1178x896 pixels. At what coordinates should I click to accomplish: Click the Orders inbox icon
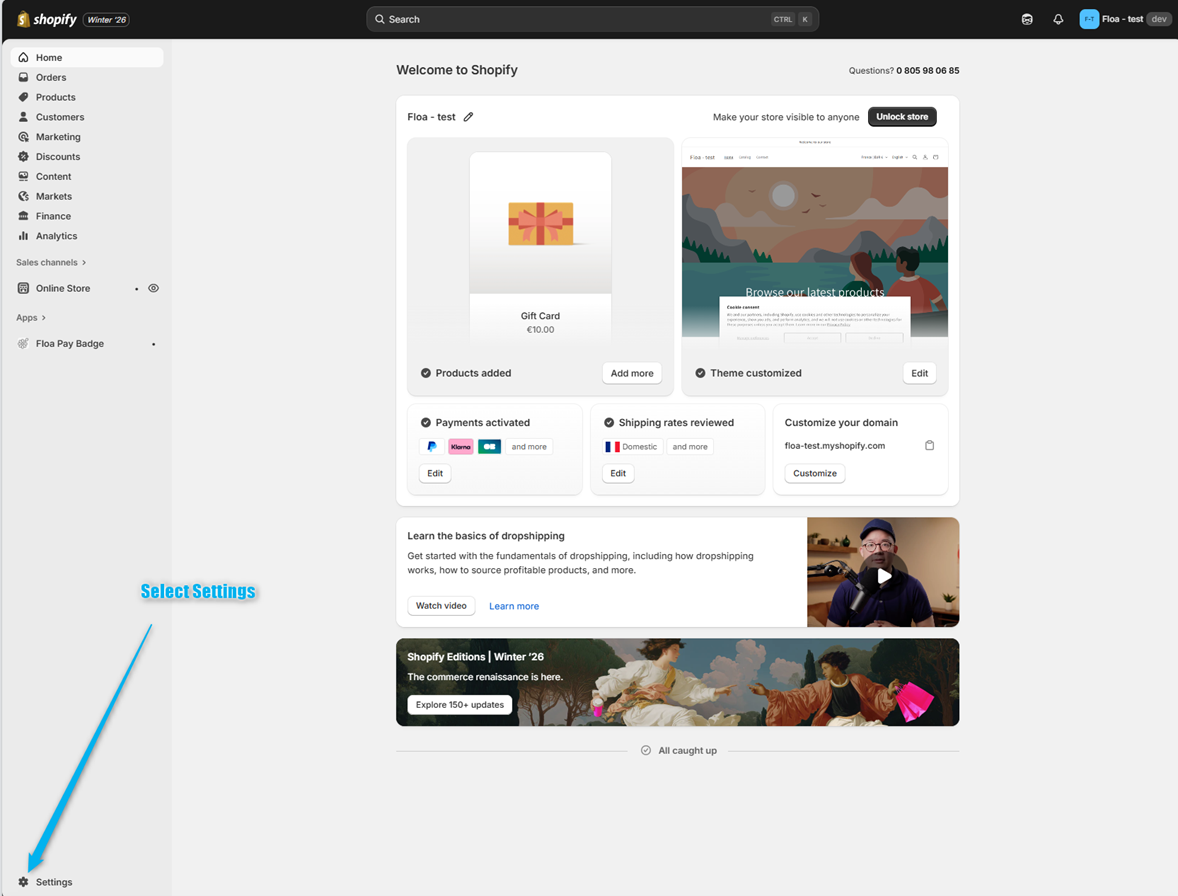(23, 77)
